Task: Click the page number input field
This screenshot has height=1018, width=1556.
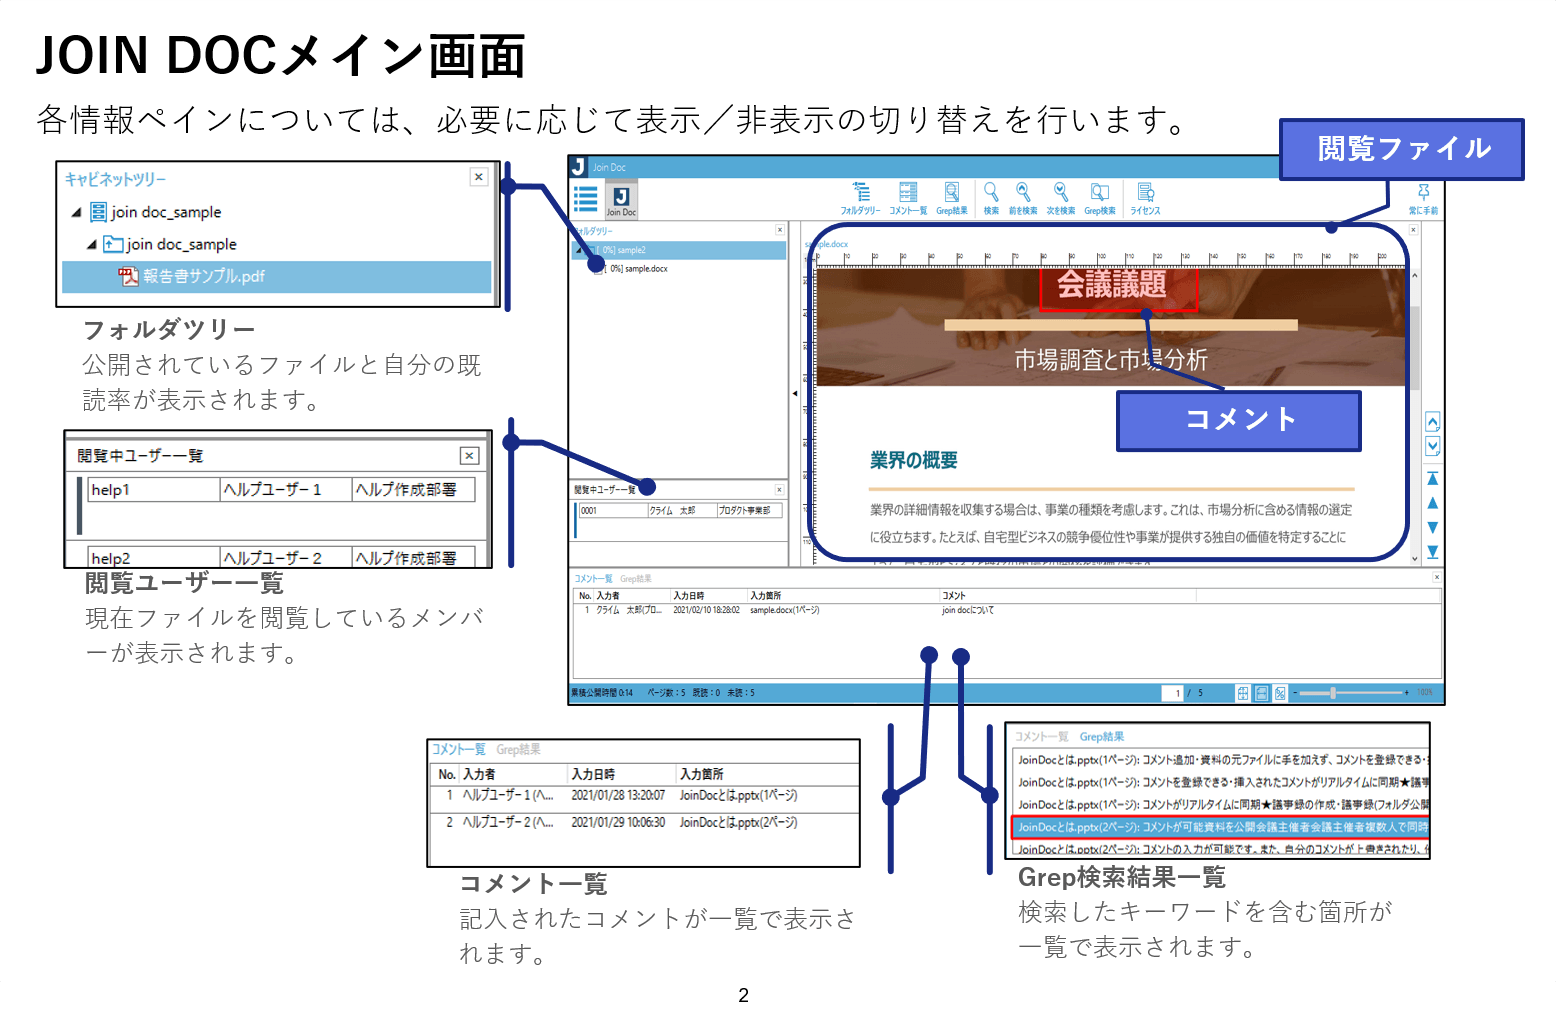Action: [1172, 693]
